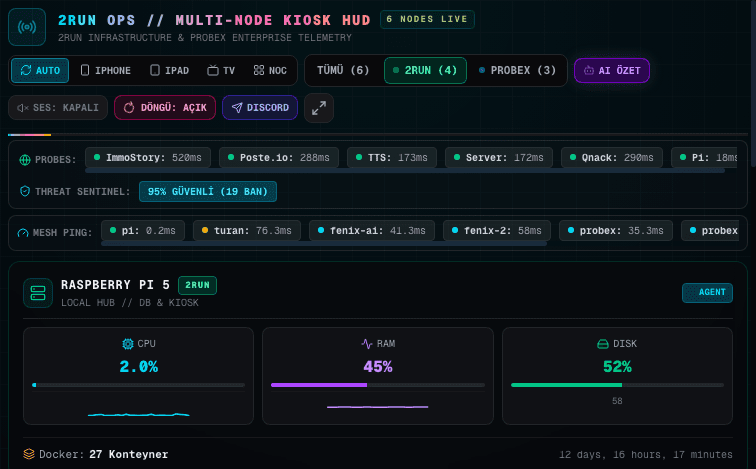This screenshot has width=756, height=469.
Task: Send report via DISCORD button
Action: 260,107
